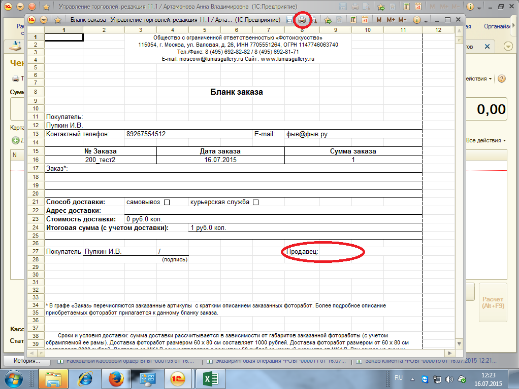Screen dimensions: 519x389
Task: Click the back navigation arrow in the Бланк заказа window
Action: [44, 20]
